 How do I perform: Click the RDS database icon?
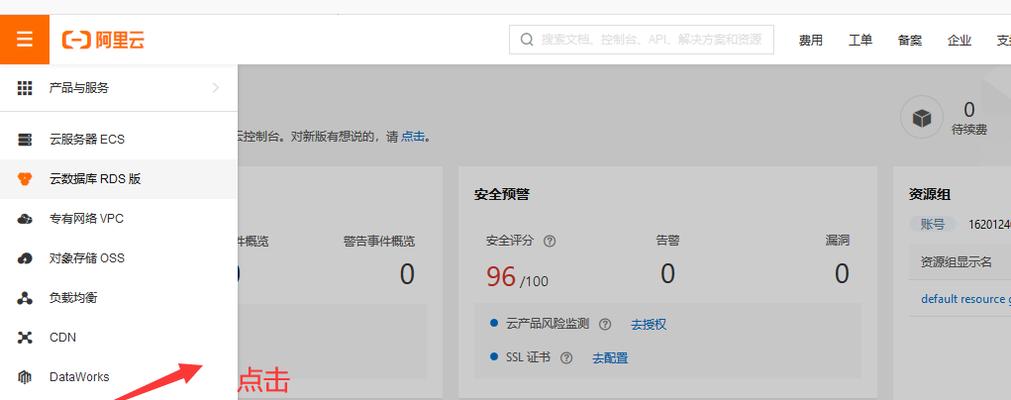(25, 179)
